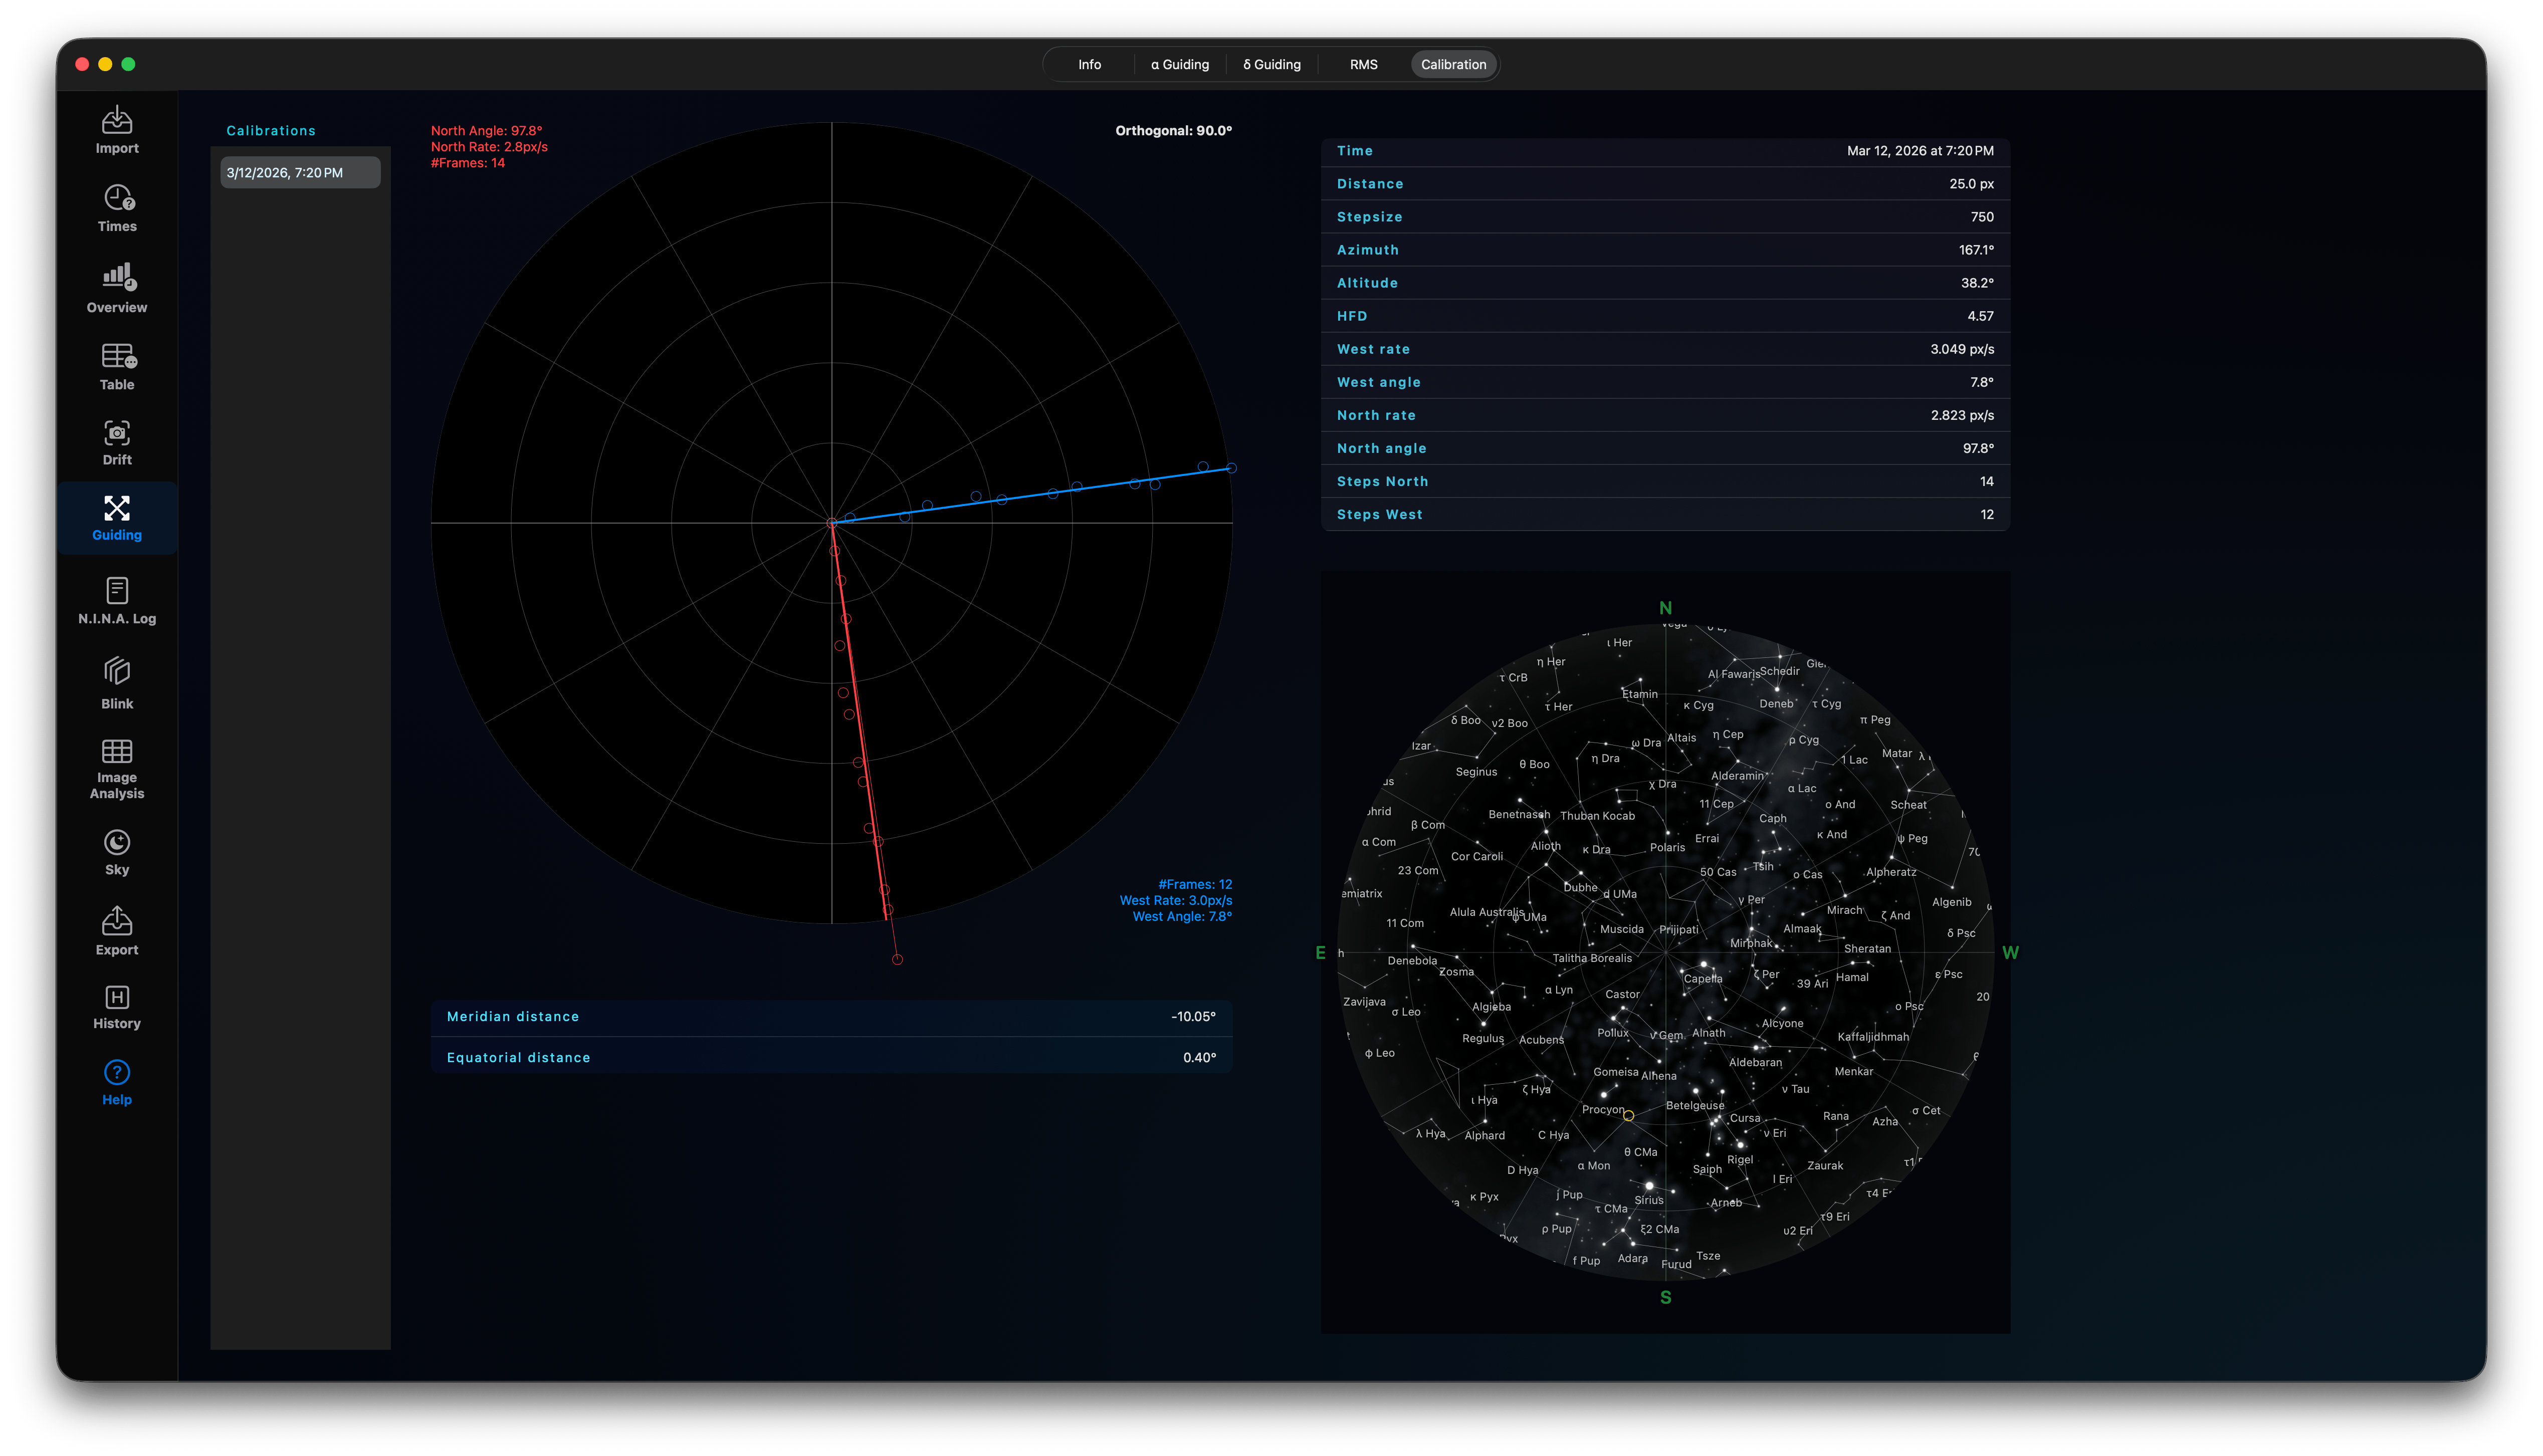Open the Sky section
Image resolution: width=2543 pixels, height=1456 pixels.
(x=117, y=852)
